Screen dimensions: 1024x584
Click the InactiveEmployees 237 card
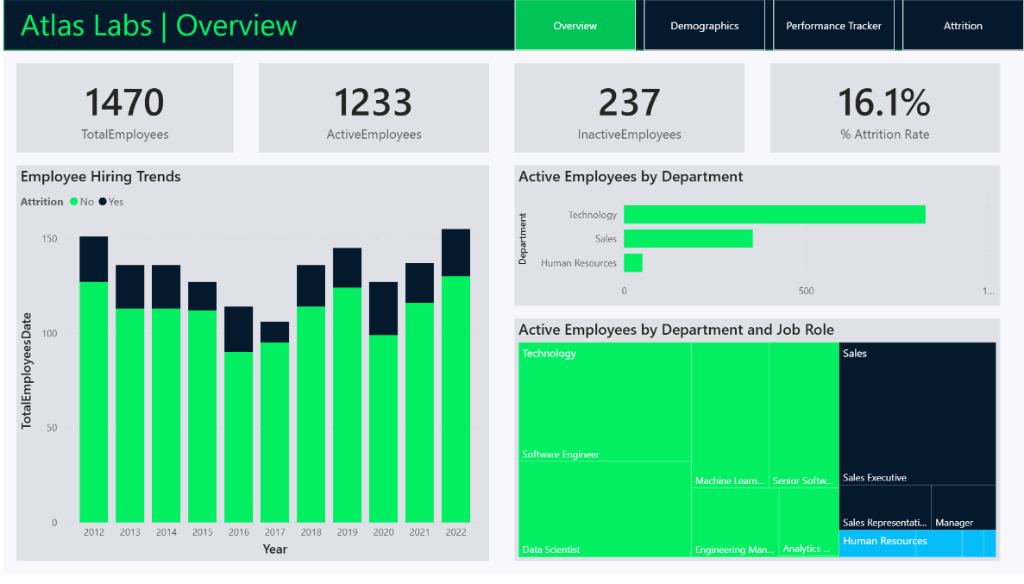629,108
